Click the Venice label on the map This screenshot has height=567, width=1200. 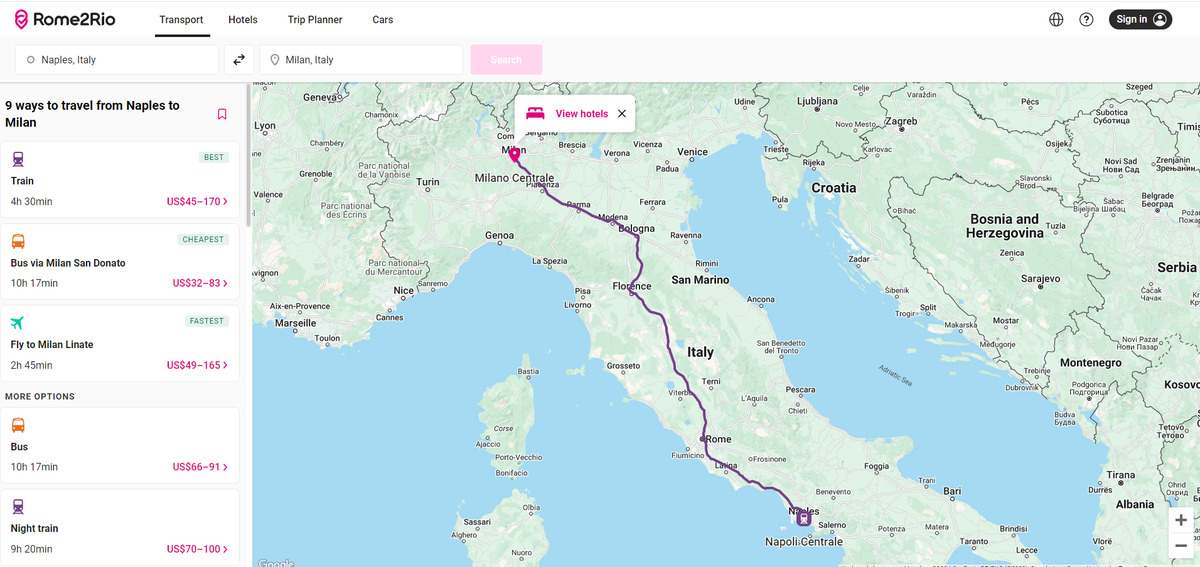pyautogui.click(x=692, y=152)
